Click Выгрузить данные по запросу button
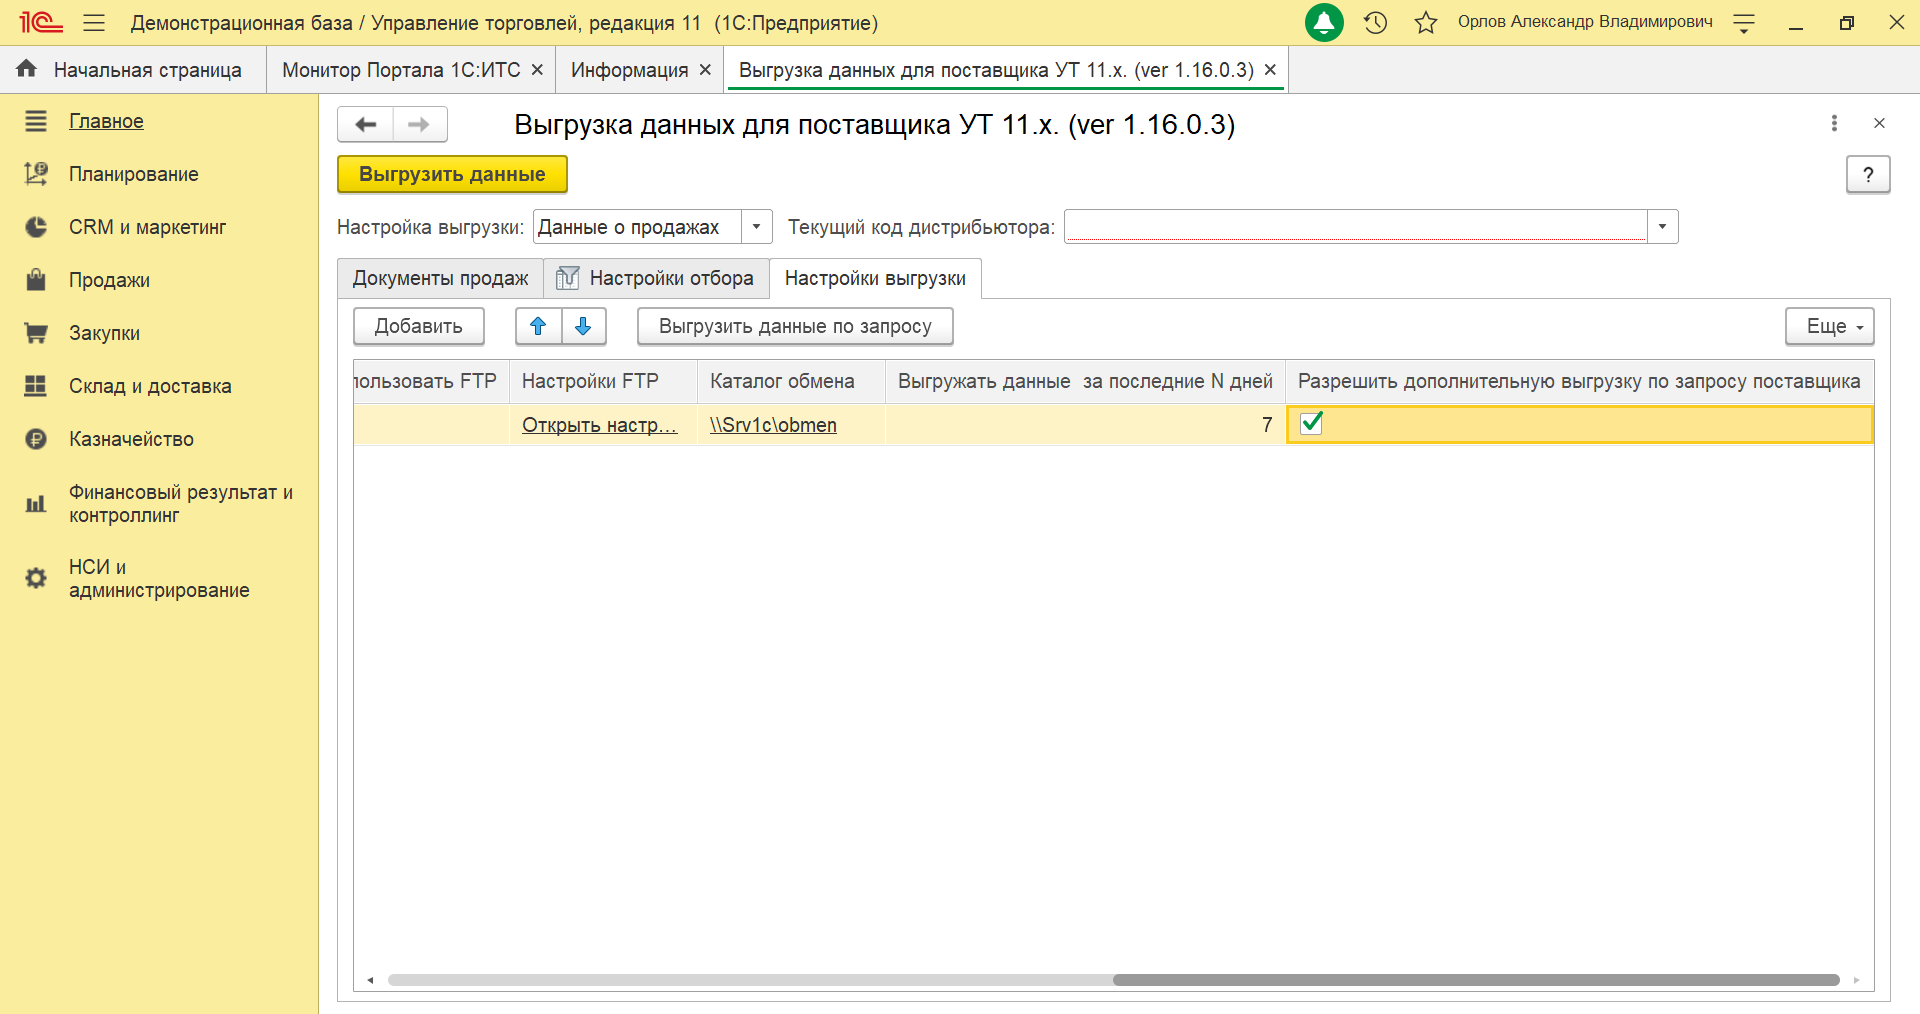Image resolution: width=1920 pixels, height=1014 pixels. click(795, 326)
